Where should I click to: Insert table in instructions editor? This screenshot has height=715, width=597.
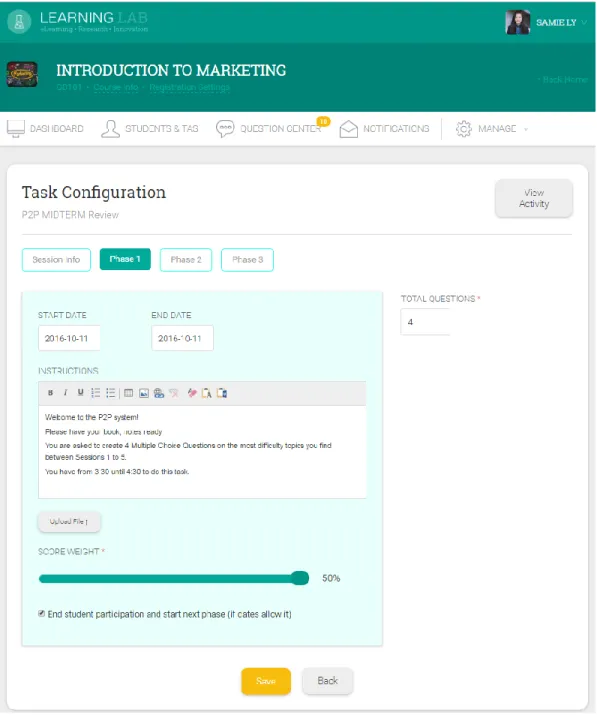129,393
